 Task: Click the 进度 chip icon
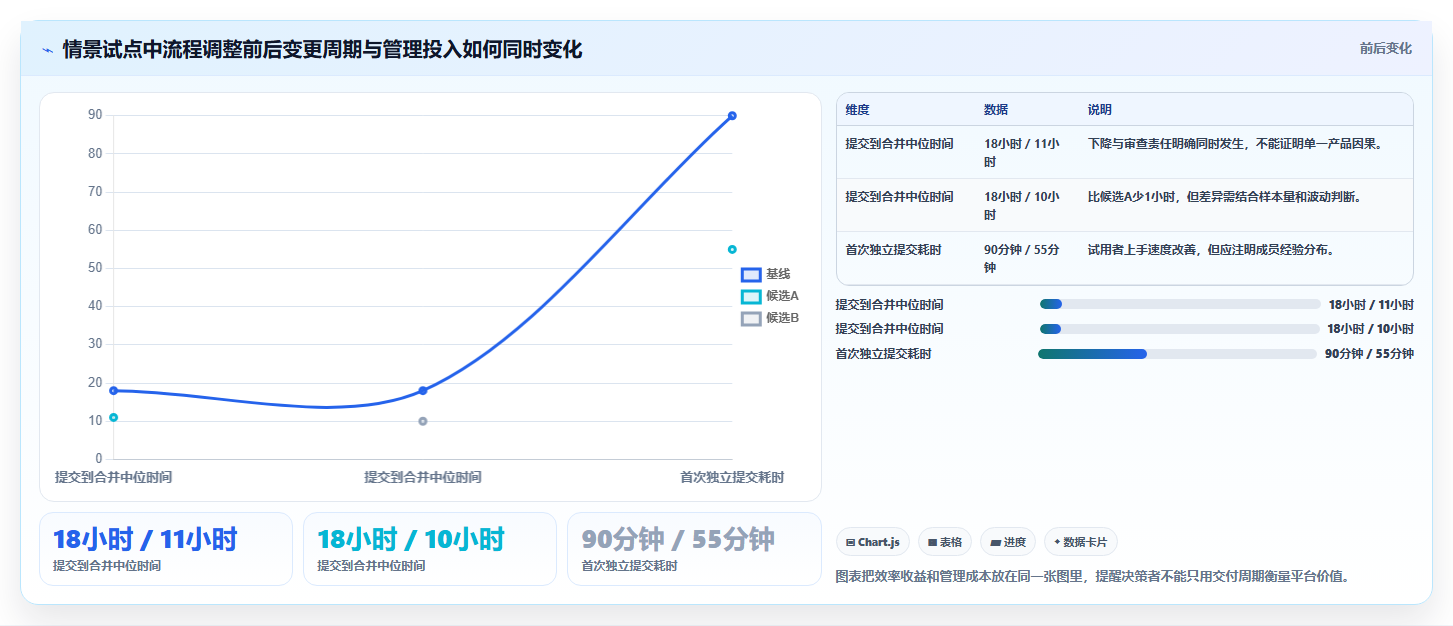[x=995, y=542]
